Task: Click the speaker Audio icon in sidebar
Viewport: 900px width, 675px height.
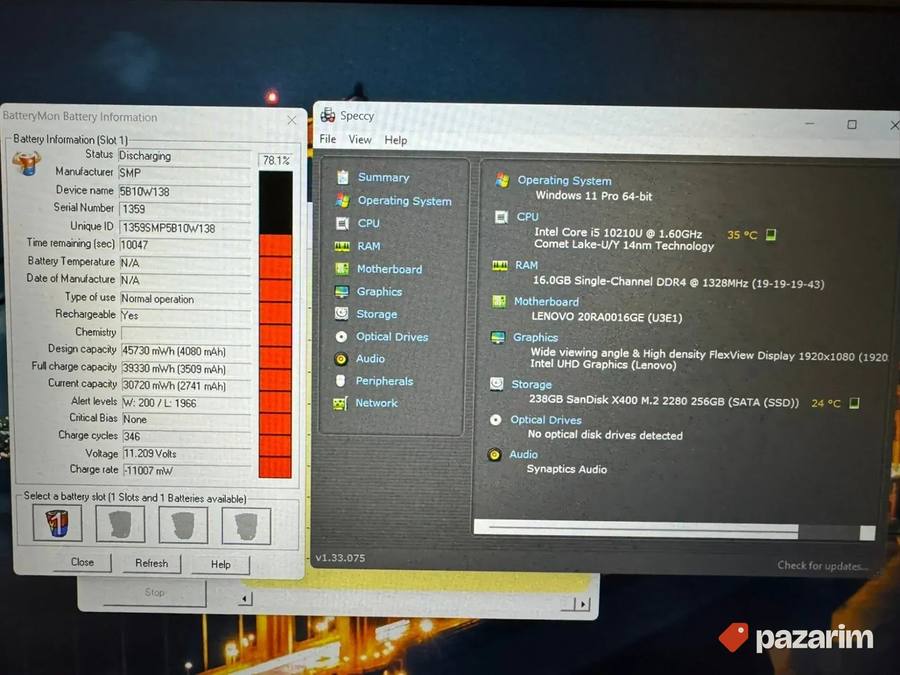Action: [x=341, y=359]
